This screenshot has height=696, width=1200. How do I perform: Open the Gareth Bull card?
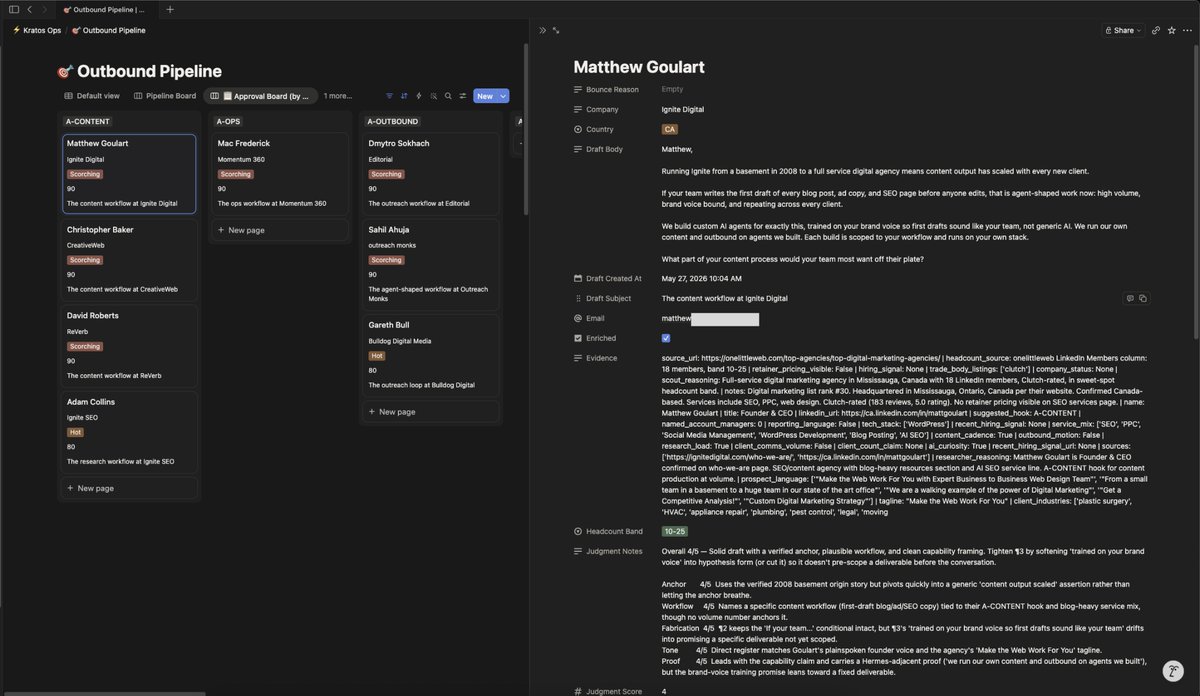(x=431, y=355)
